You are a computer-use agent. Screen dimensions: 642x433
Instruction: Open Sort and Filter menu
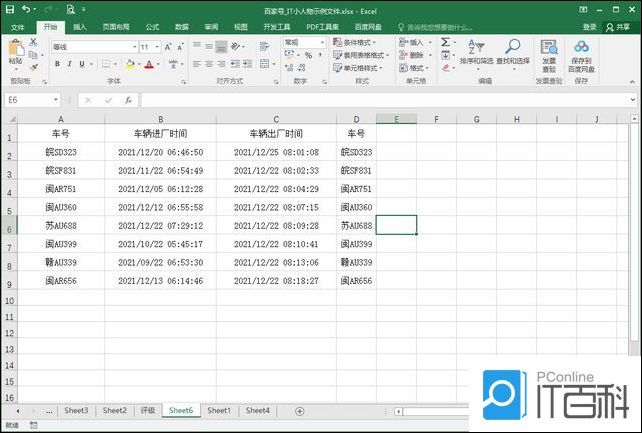476,53
